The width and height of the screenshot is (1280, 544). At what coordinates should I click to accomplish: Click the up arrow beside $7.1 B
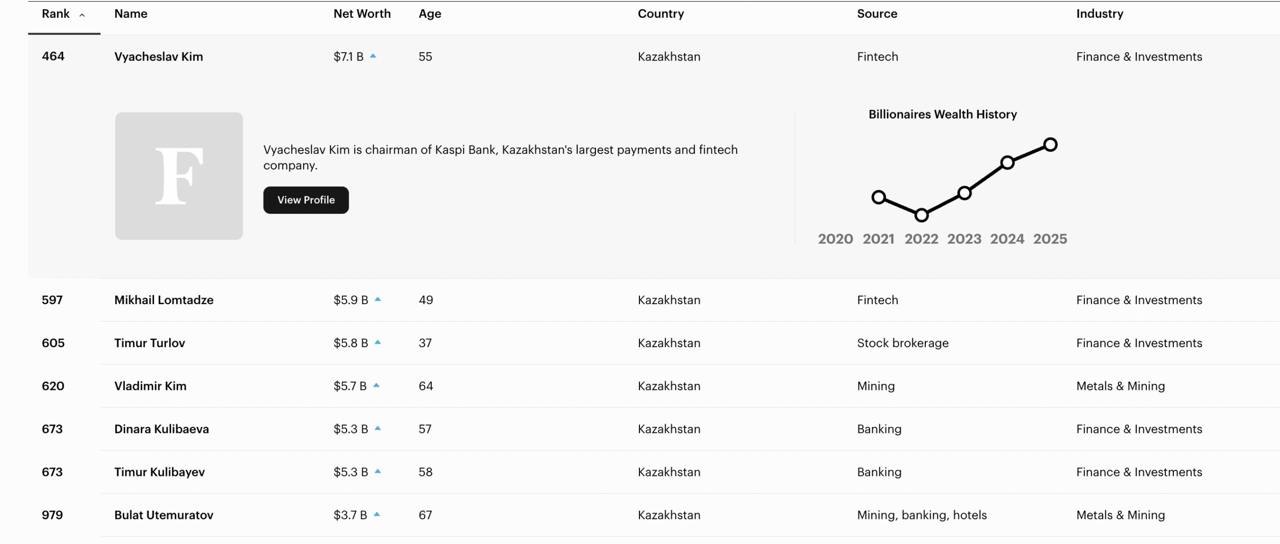[x=373, y=57]
